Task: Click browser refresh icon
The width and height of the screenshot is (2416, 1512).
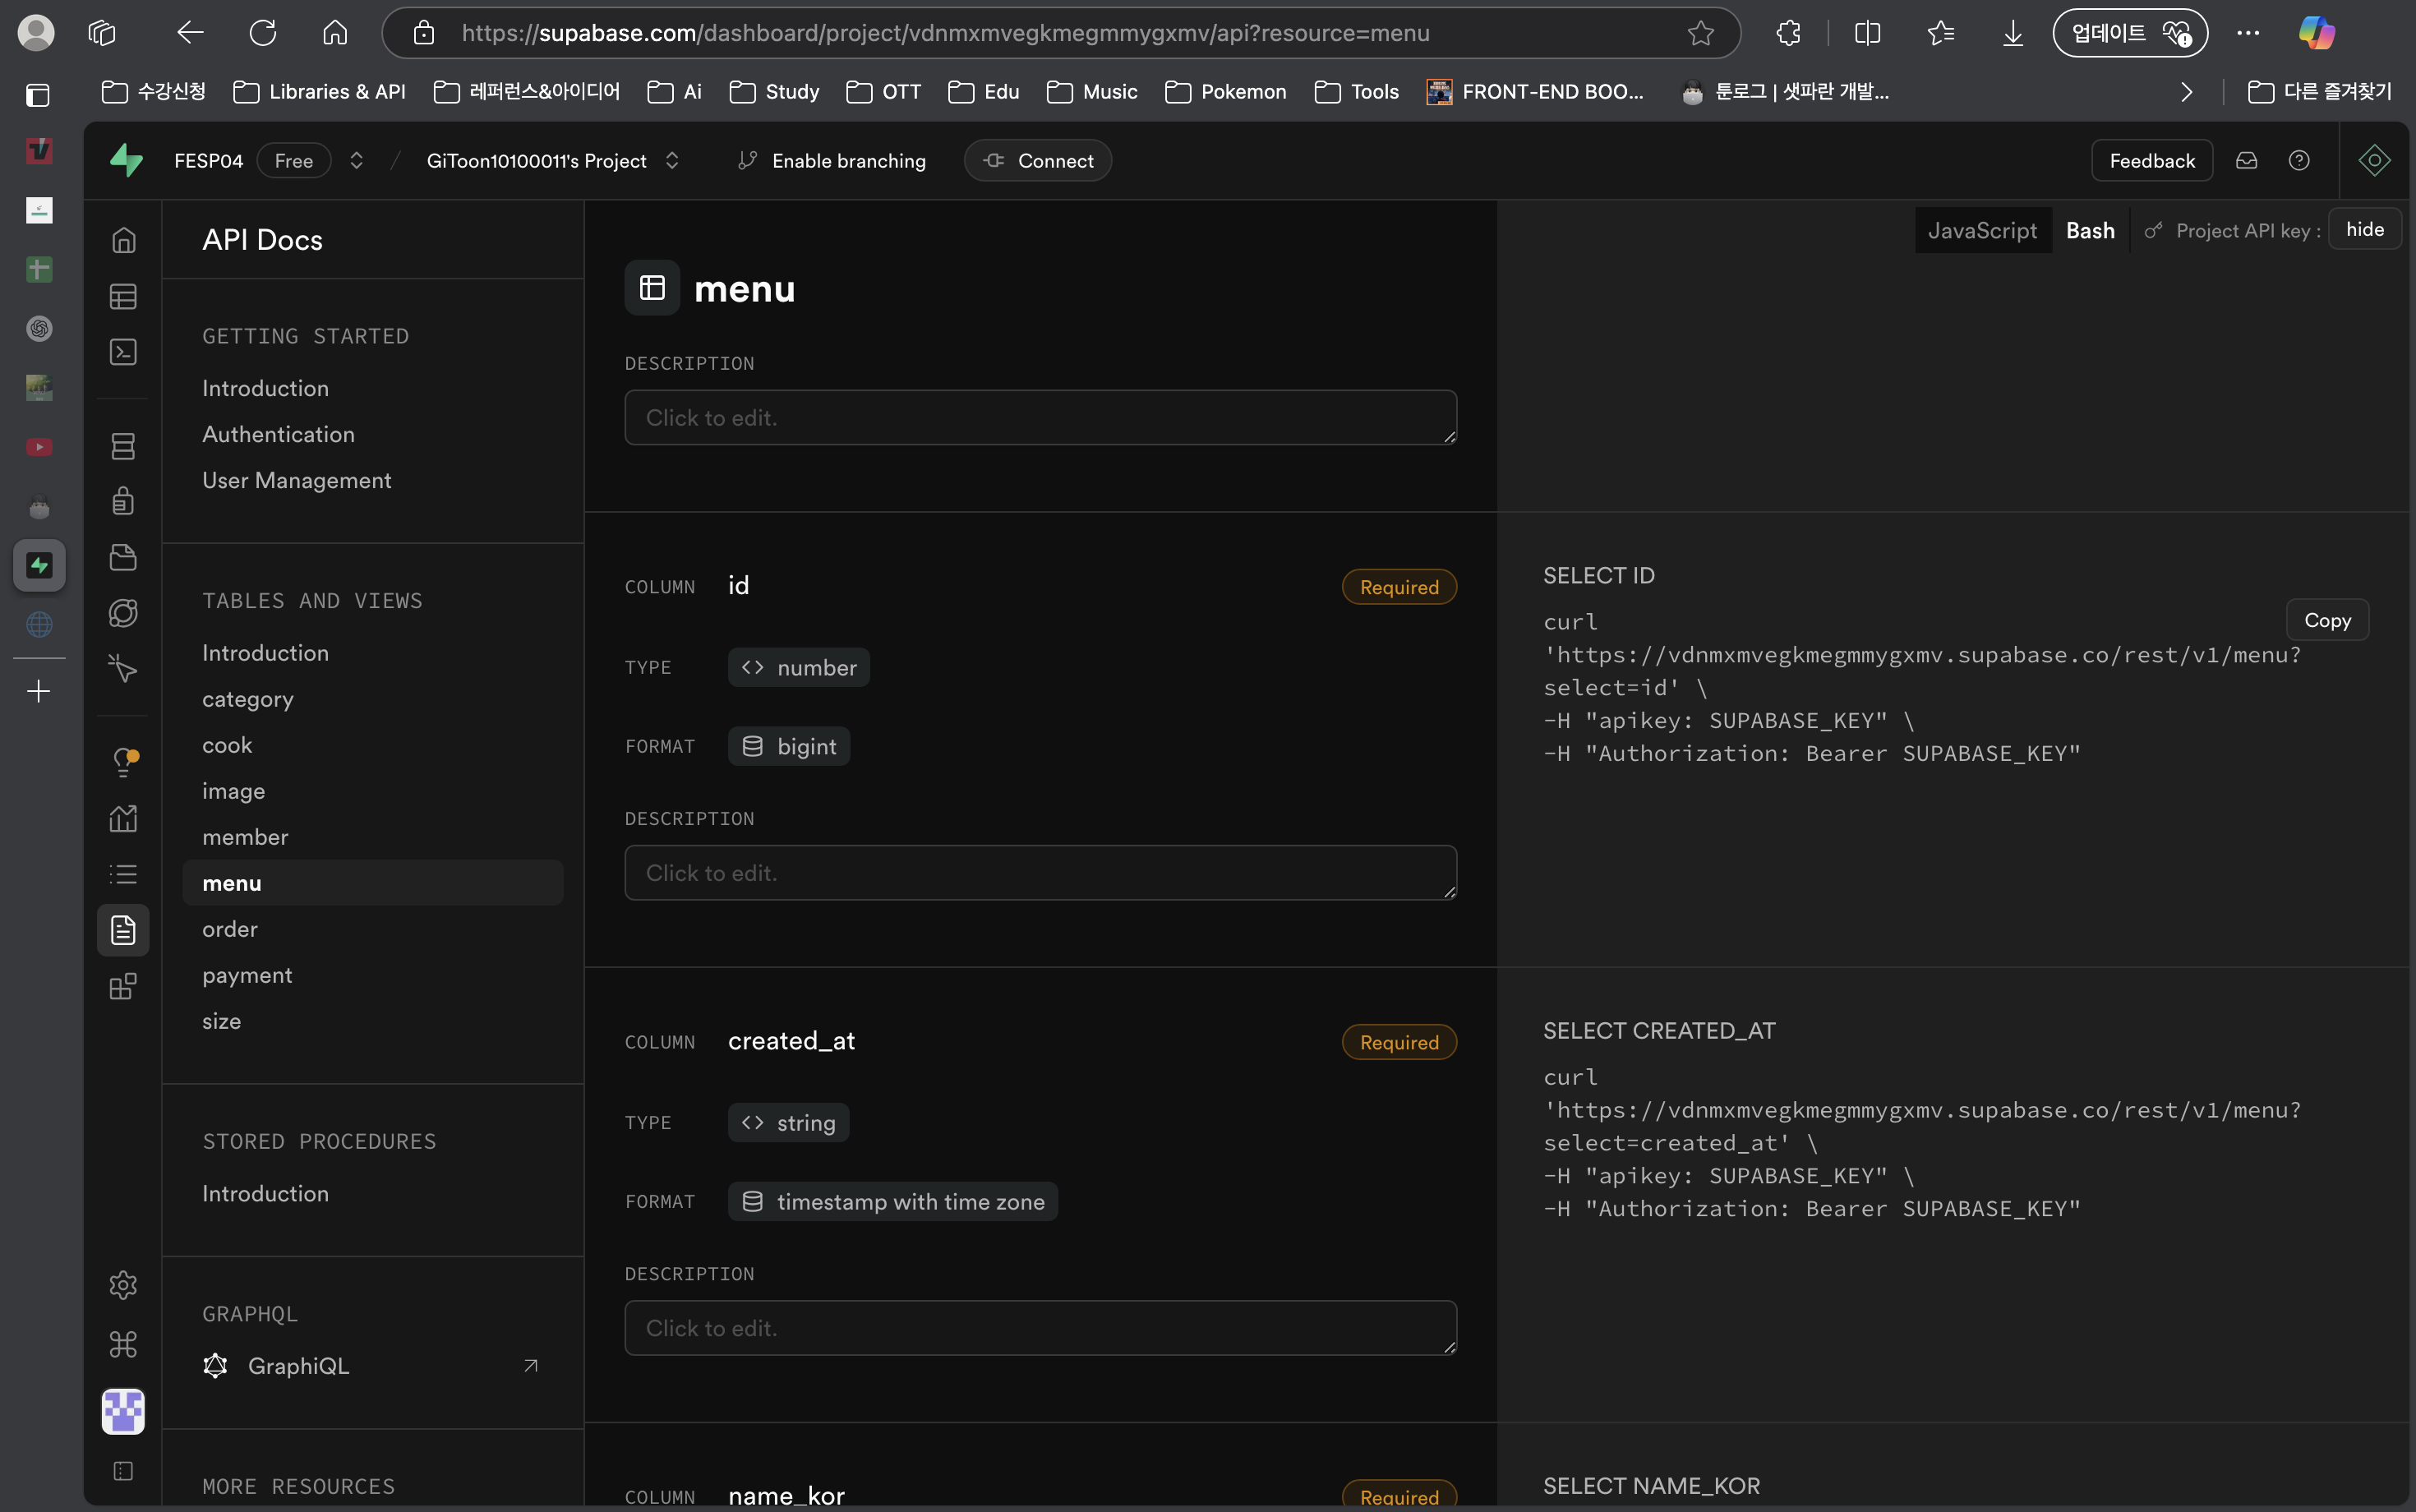Action: [263, 33]
